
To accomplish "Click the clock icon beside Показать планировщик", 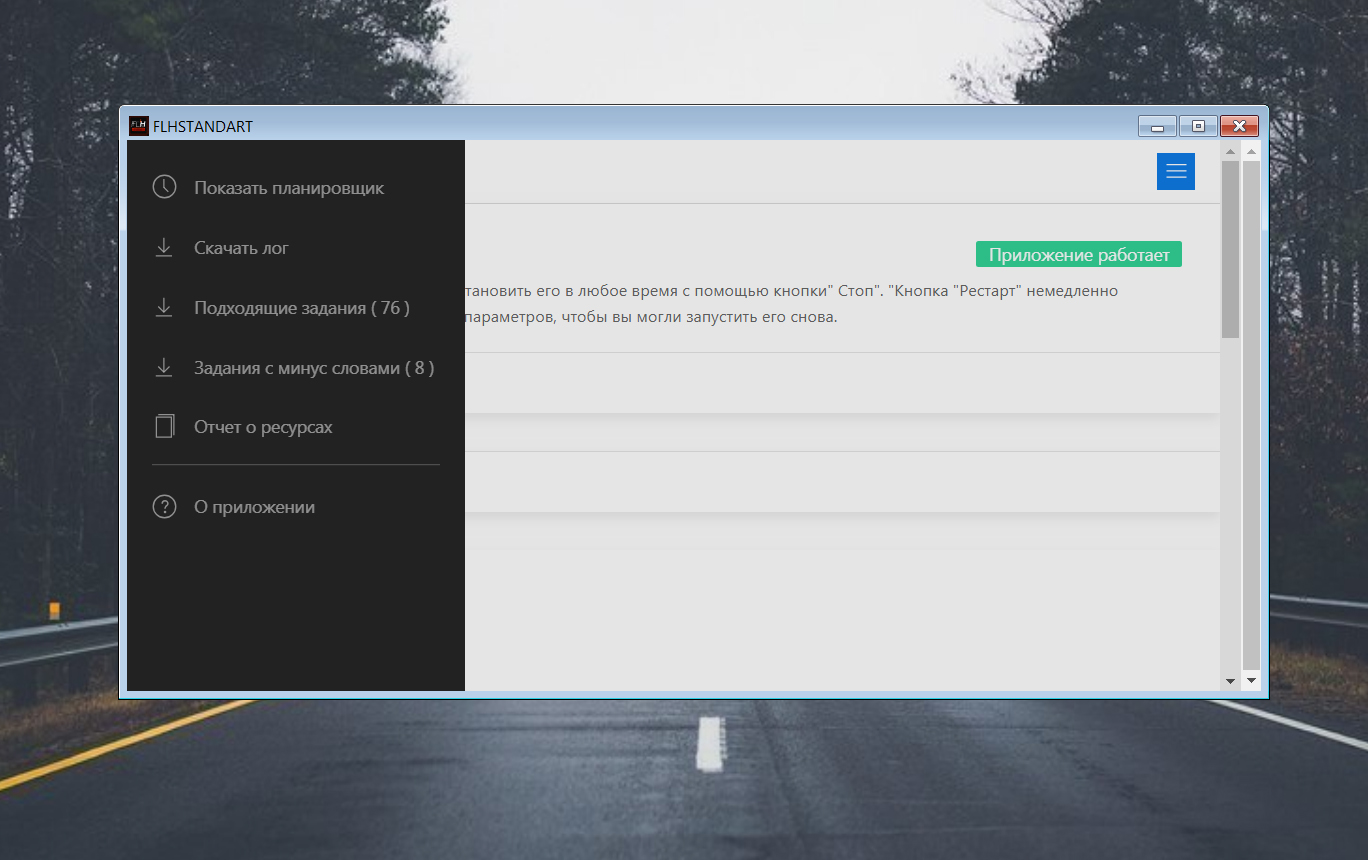I will tap(164, 187).
